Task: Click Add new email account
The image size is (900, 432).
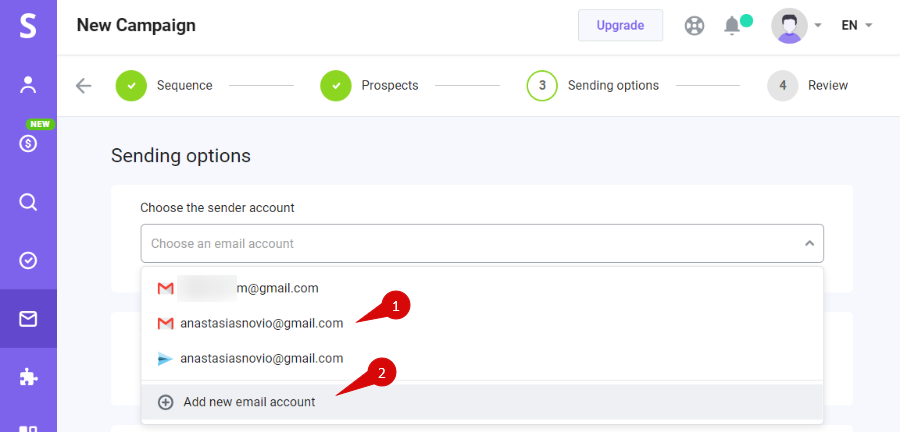Action: coord(482,402)
